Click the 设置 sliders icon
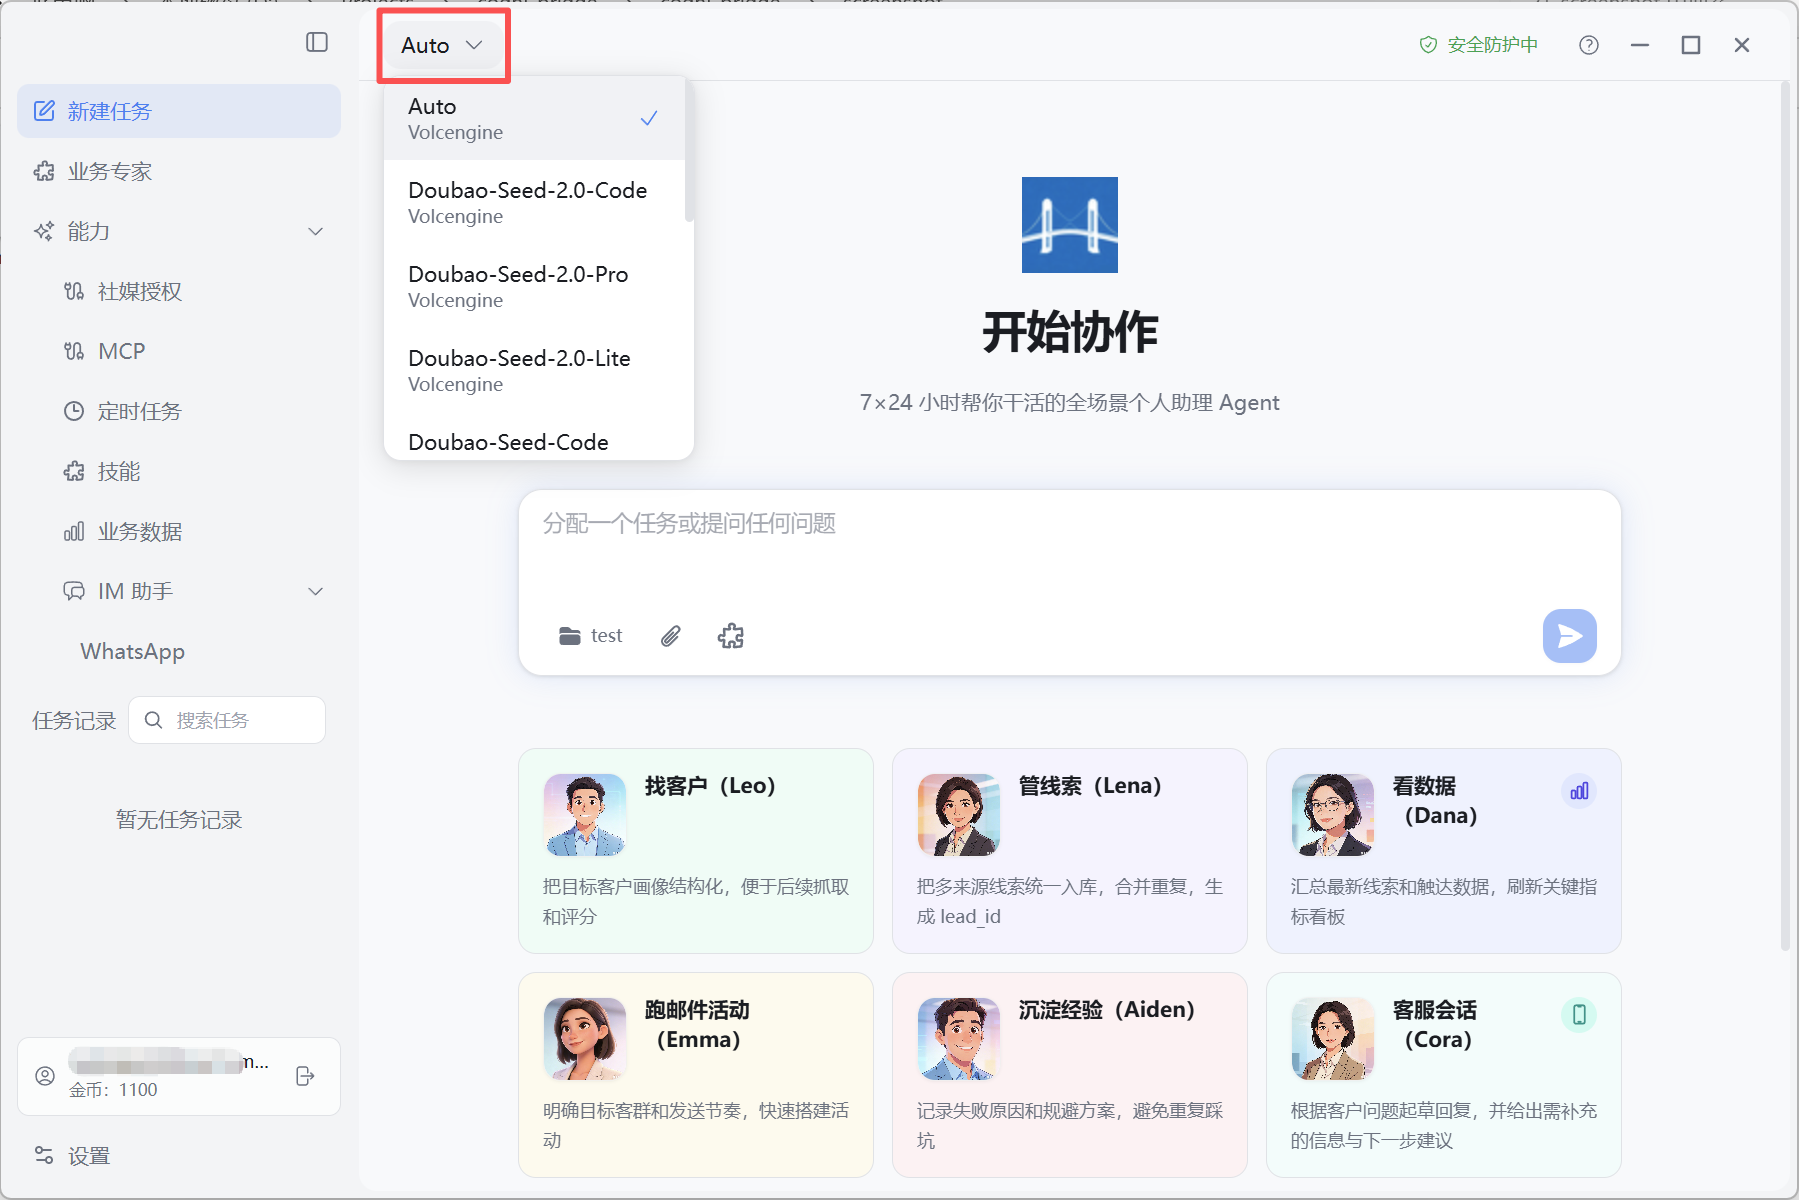Viewport: 1799px width, 1200px height. click(x=44, y=1156)
